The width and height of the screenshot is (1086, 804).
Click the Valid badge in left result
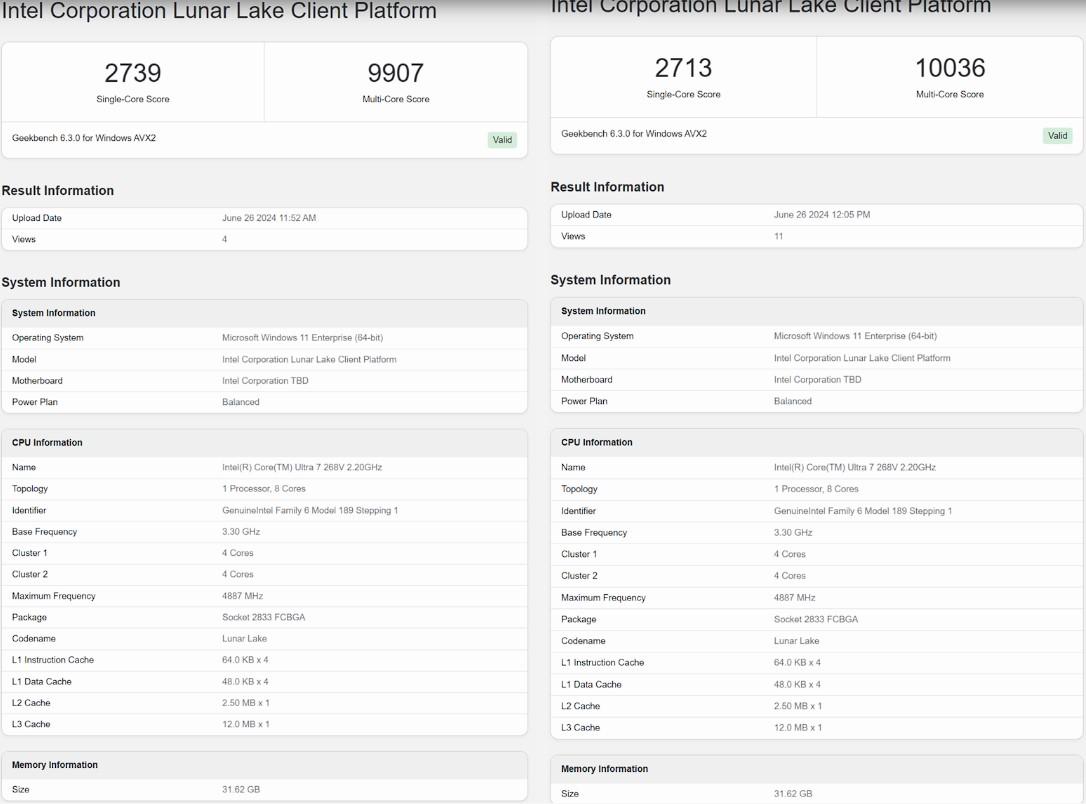(x=503, y=140)
